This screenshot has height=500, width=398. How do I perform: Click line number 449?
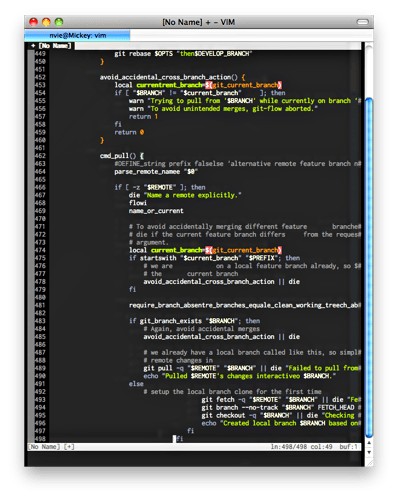[40, 54]
